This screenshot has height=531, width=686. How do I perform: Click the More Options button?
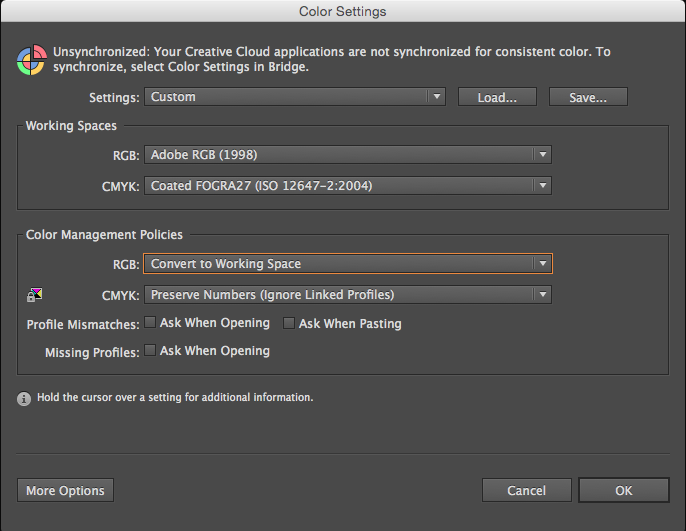(65, 490)
